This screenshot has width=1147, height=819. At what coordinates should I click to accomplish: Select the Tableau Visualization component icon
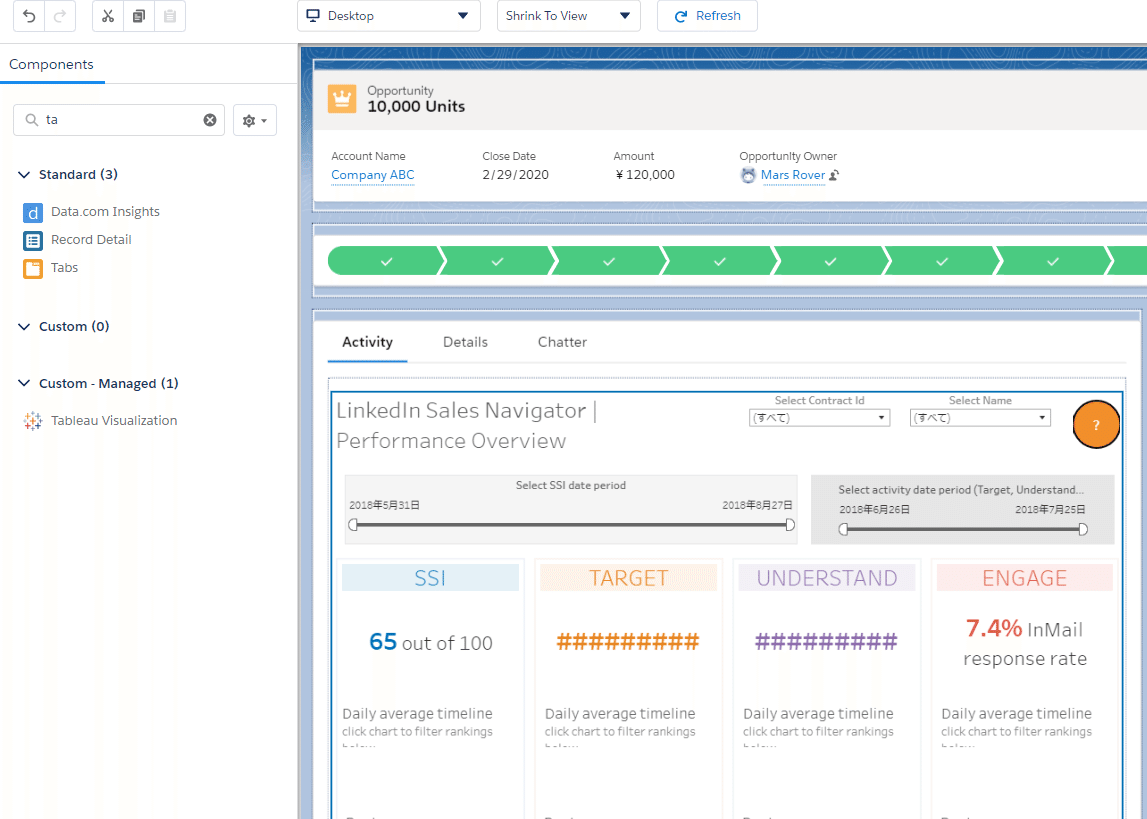pyautogui.click(x=33, y=420)
